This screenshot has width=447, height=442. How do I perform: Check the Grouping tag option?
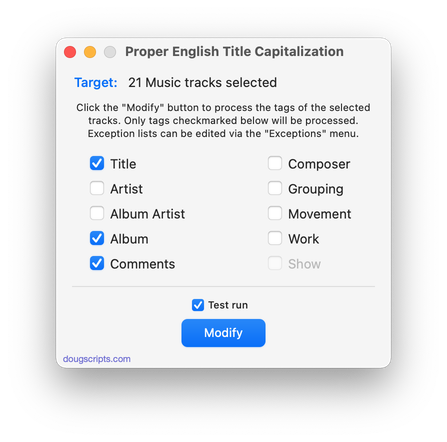coord(275,188)
